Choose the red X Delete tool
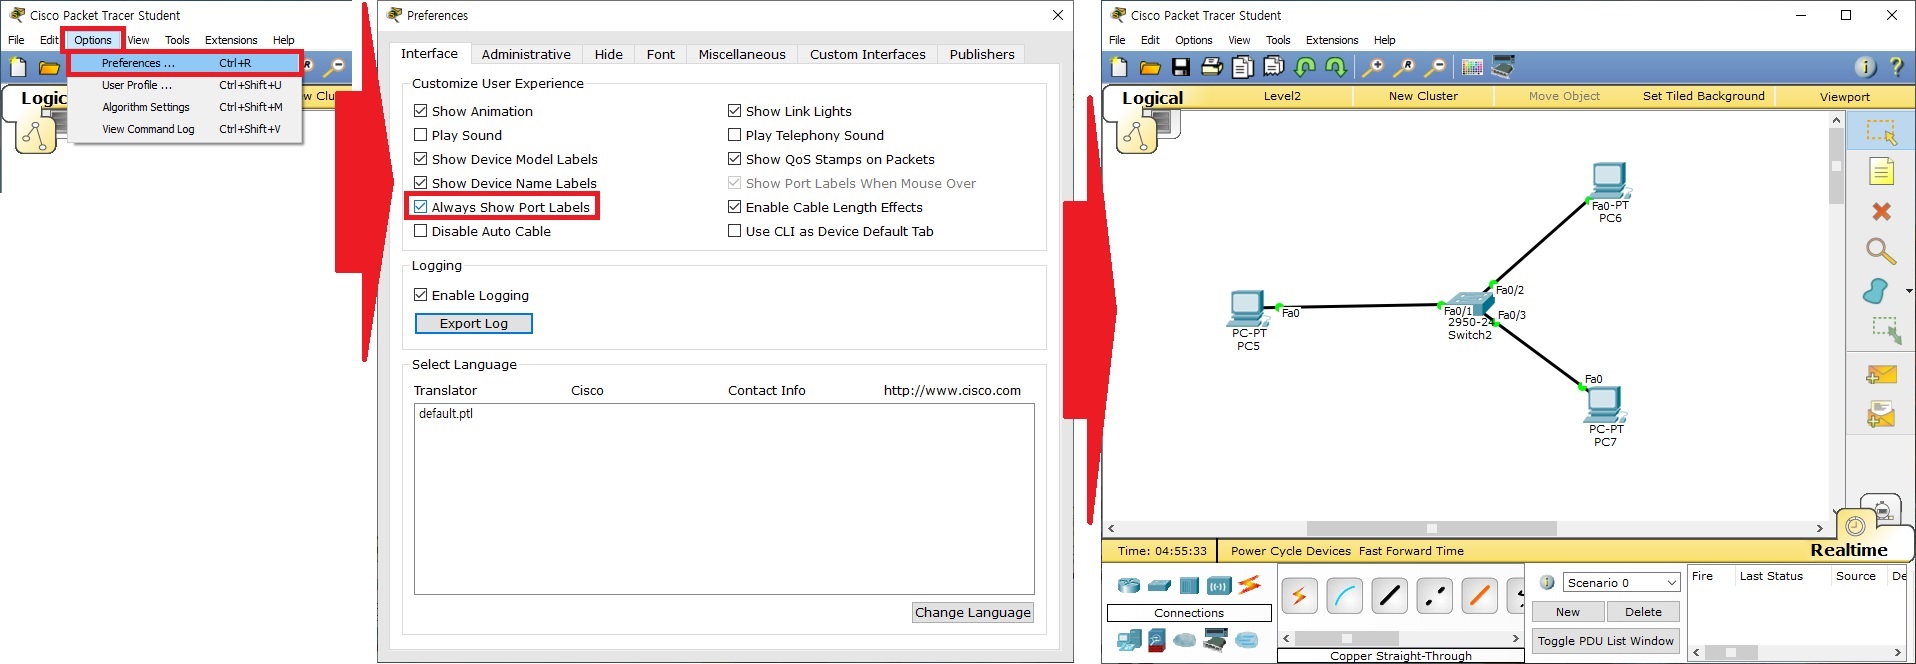This screenshot has width=1916, height=664. [1881, 211]
